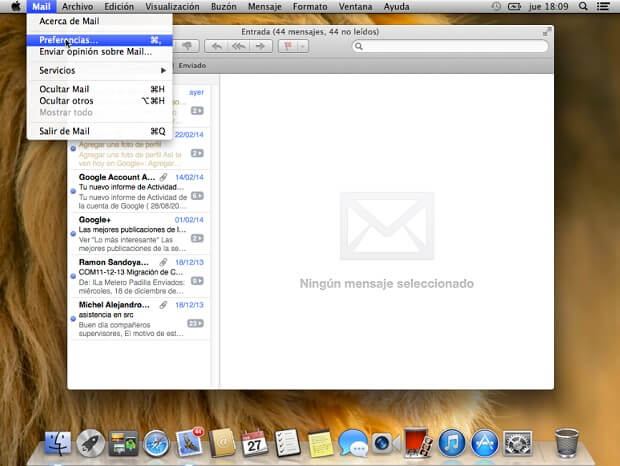Choose Salir de Mail
620x466 pixels.
coord(100,131)
